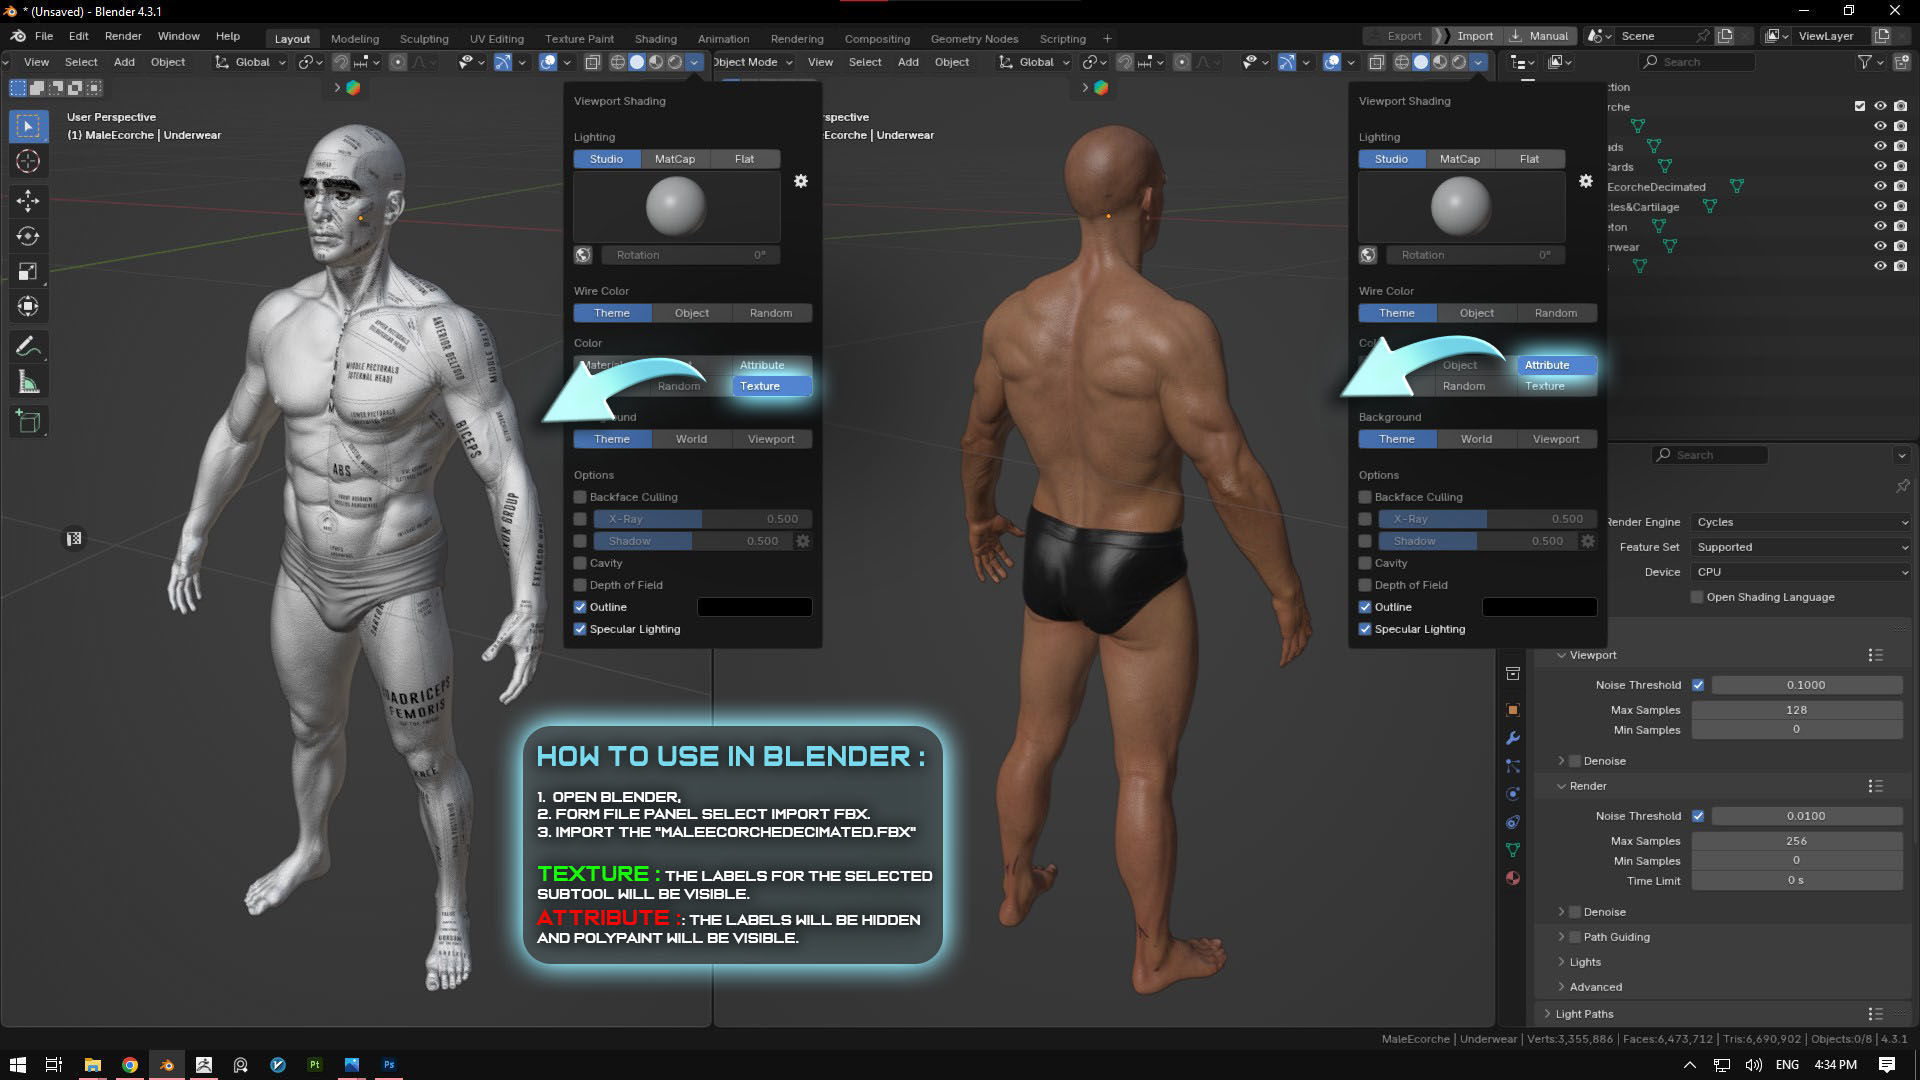Viewport: 1920px width, 1080px height.
Task: Switch left viewport to wireframe shading
Action: [x=618, y=62]
